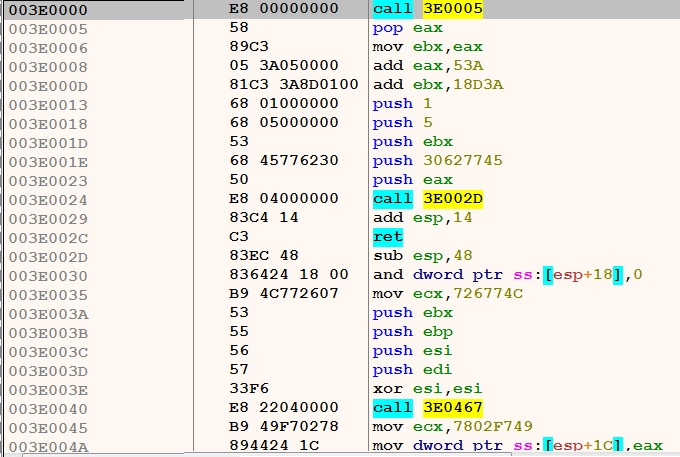This screenshot has width=680, height=457.
Task: Click the mov ecx,726774C instruction
Action: click(448, 294)
